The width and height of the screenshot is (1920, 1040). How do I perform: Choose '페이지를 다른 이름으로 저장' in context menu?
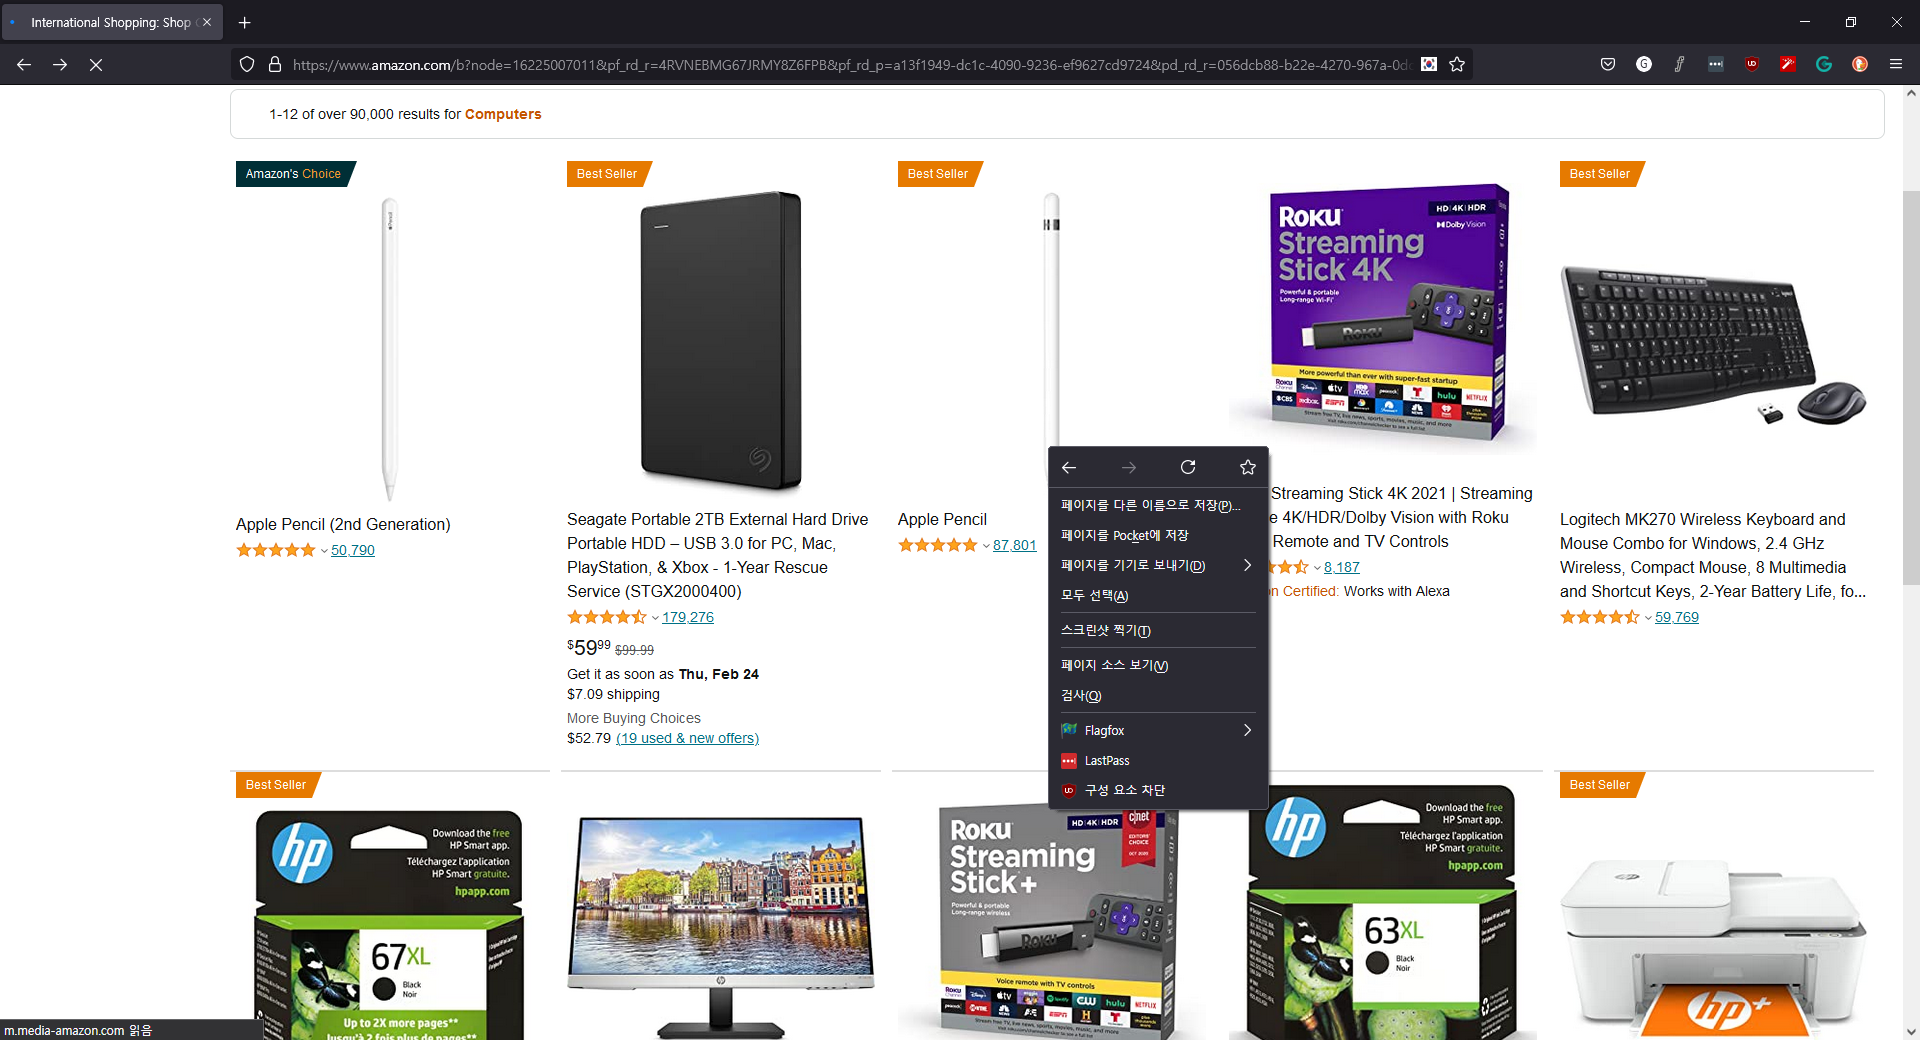pos(1158,505)
